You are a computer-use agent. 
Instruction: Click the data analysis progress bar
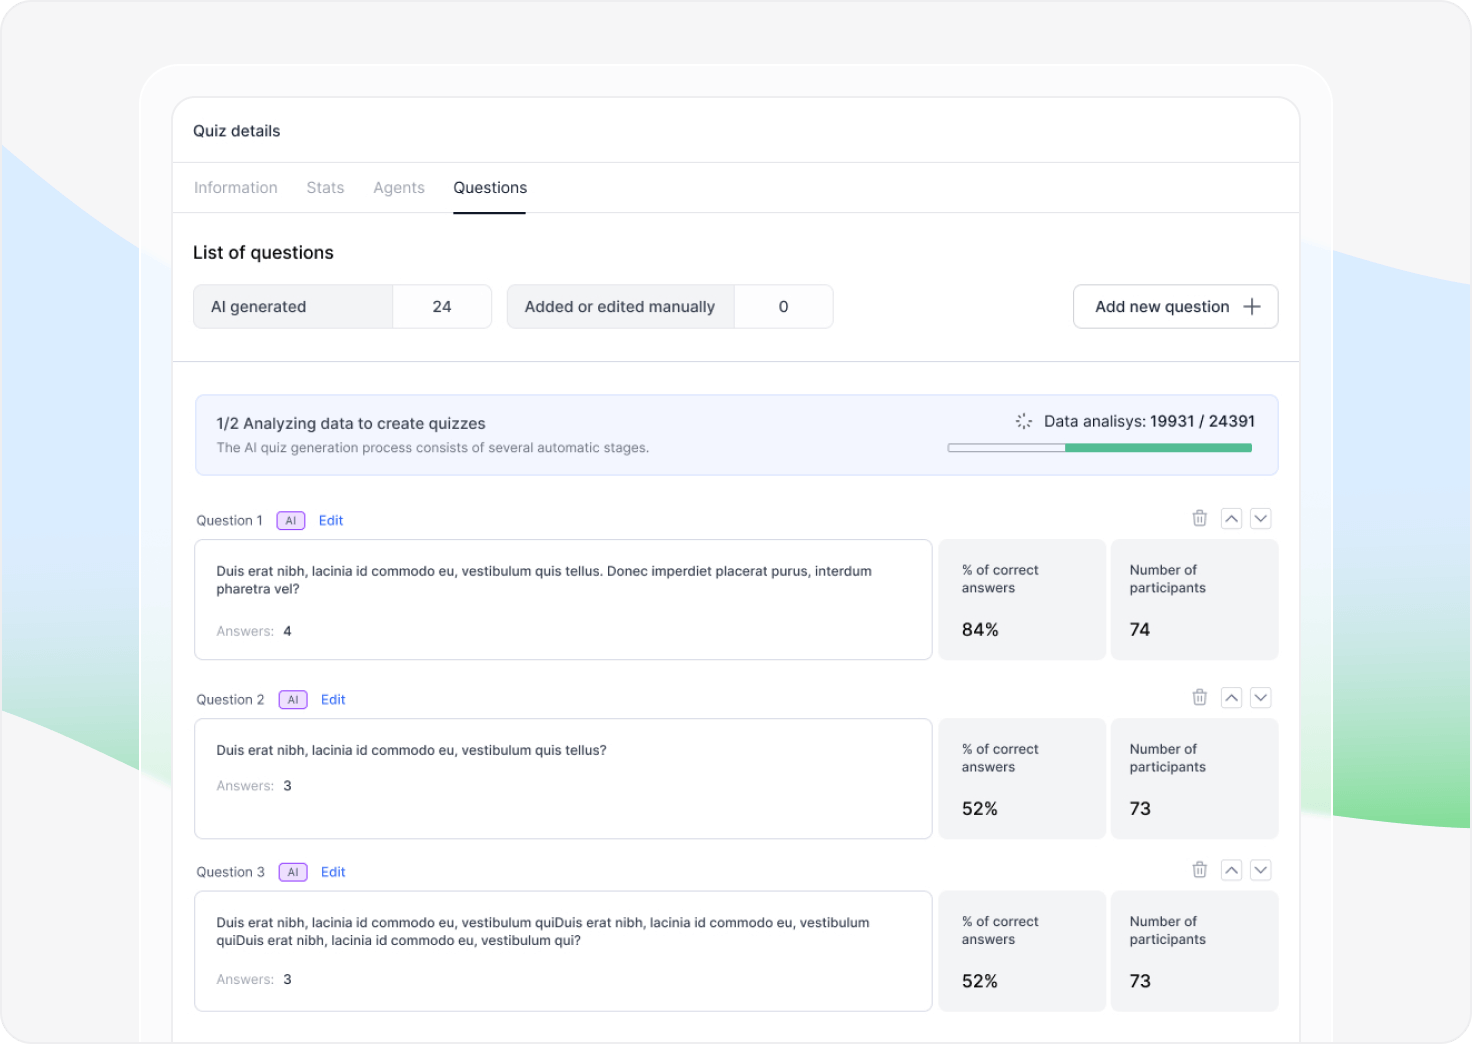1100,447
